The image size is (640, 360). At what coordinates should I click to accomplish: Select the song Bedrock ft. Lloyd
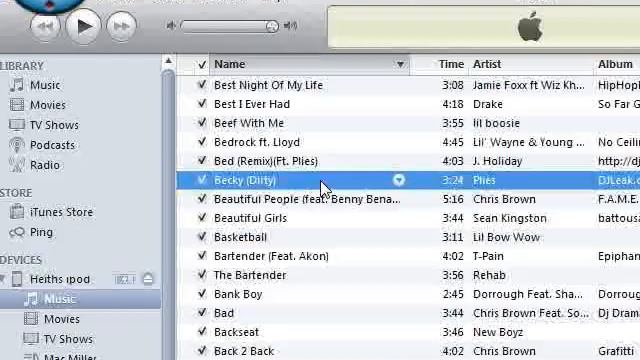(257, 142)
